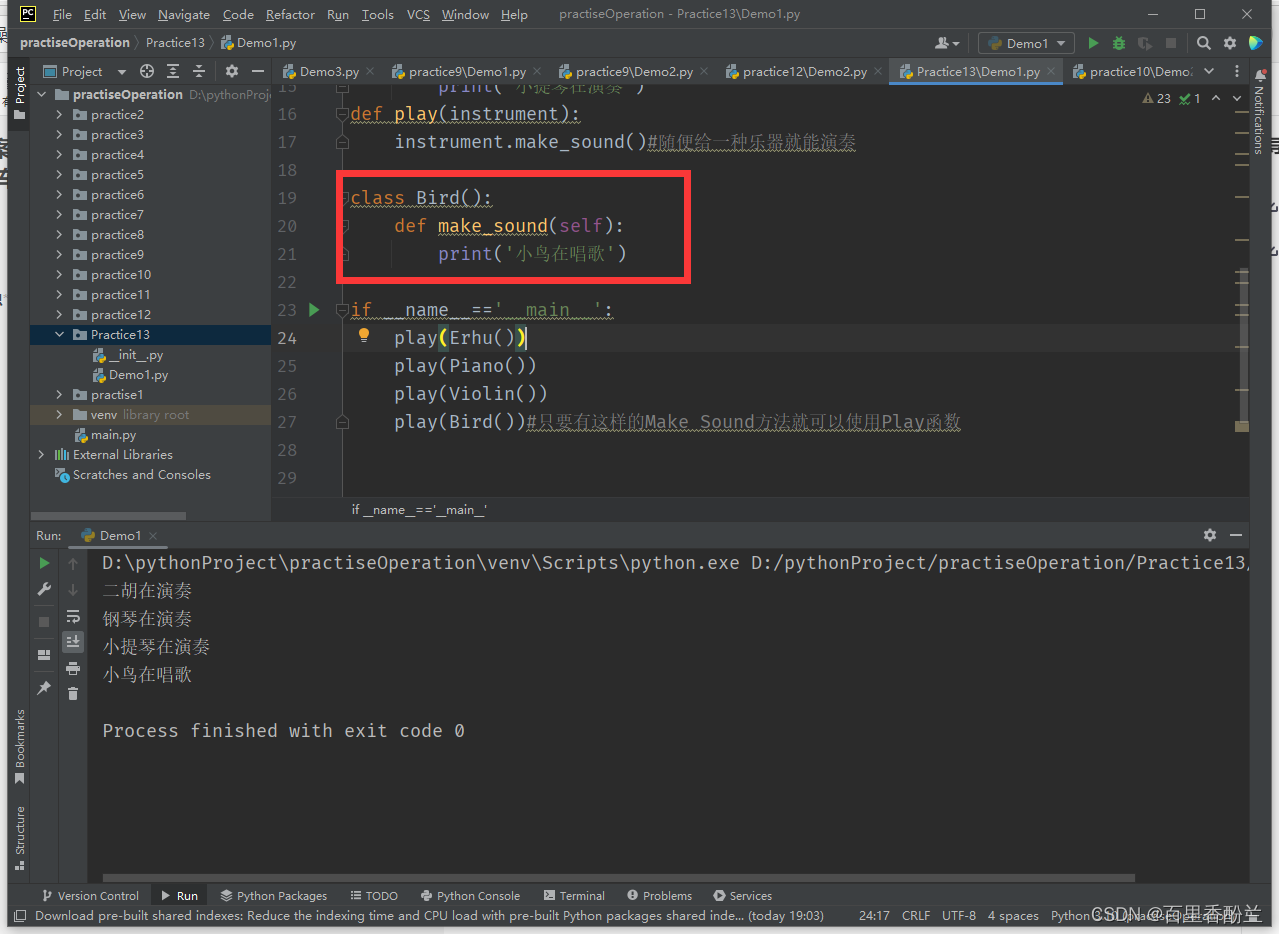Viewport: 1279px width, 934px height.
Task: Click CRLF line separator in status bar
Action: [x=916, y=916]
